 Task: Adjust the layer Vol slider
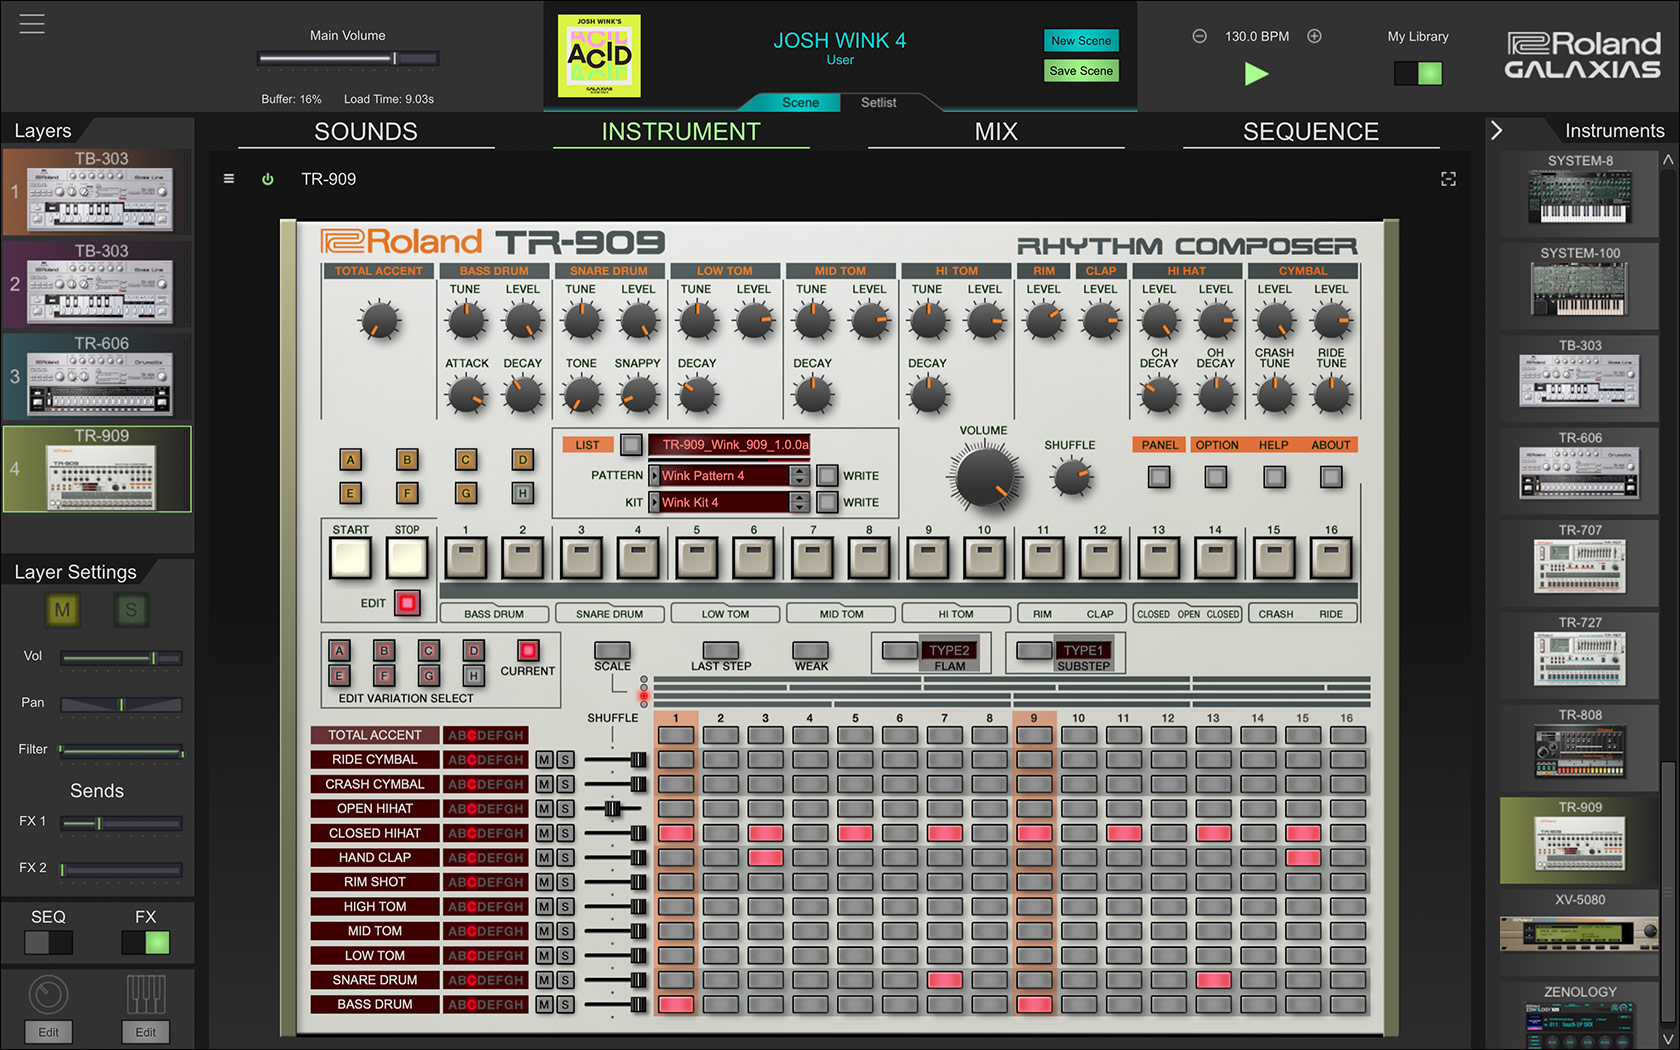tap(121, 658)
